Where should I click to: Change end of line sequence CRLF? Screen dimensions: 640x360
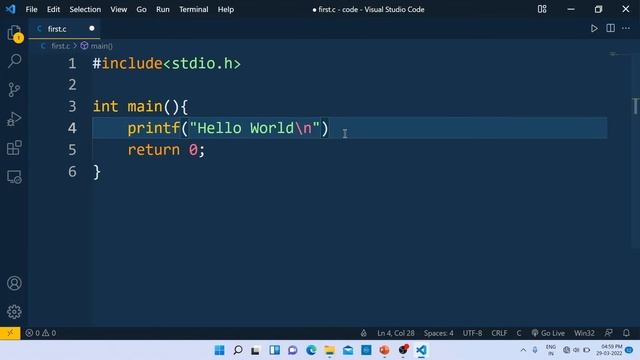pos(499,333)
